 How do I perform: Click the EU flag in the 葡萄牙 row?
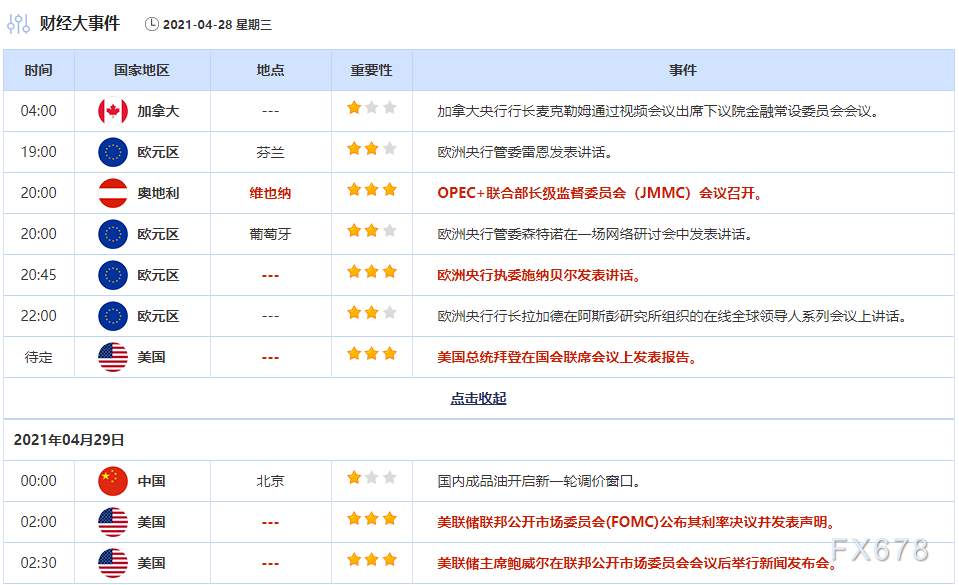click(x=113, y=234)
